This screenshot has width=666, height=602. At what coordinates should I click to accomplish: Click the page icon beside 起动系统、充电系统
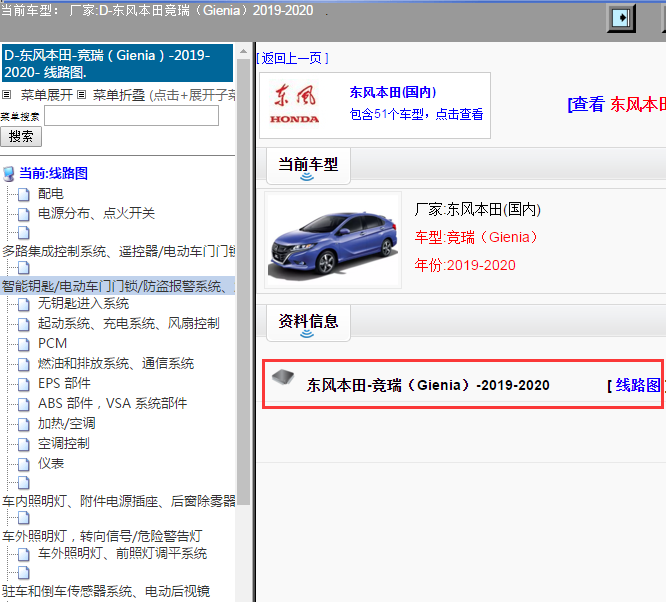click(24, 324)
